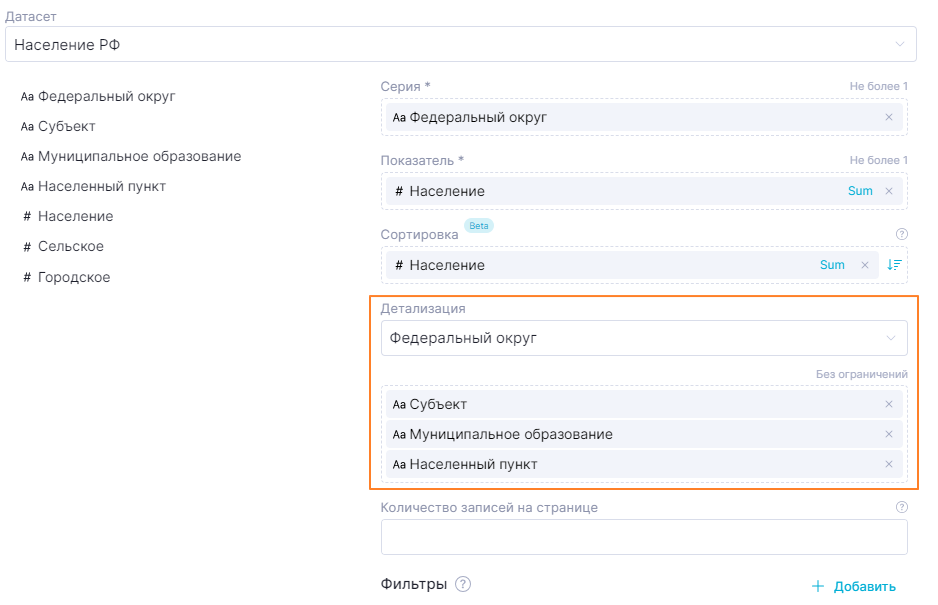Viewport: 938px width, 605px height.
Task: Click help icon next to Сортировка
Action: 902,234
